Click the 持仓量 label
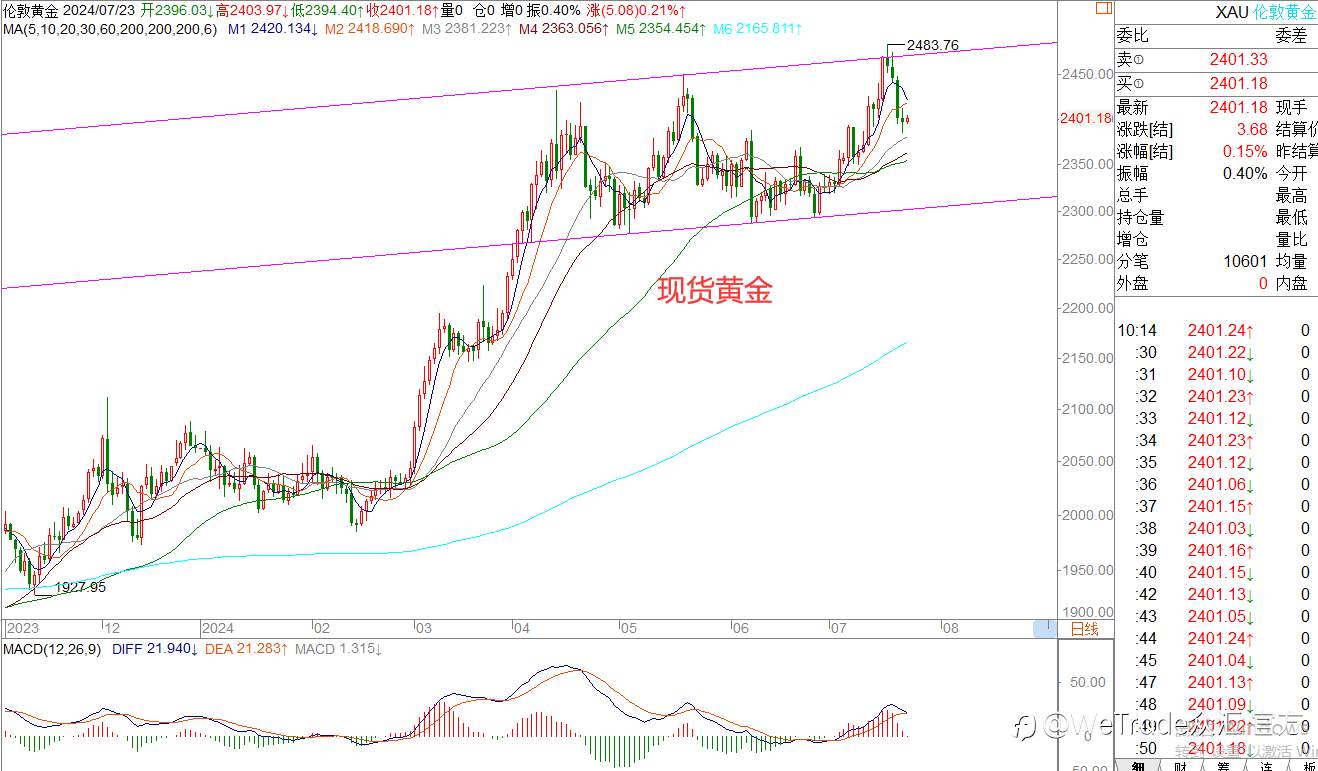Image resolution: width=1318 pixels, height=771 pixels. pos(1141,217)
